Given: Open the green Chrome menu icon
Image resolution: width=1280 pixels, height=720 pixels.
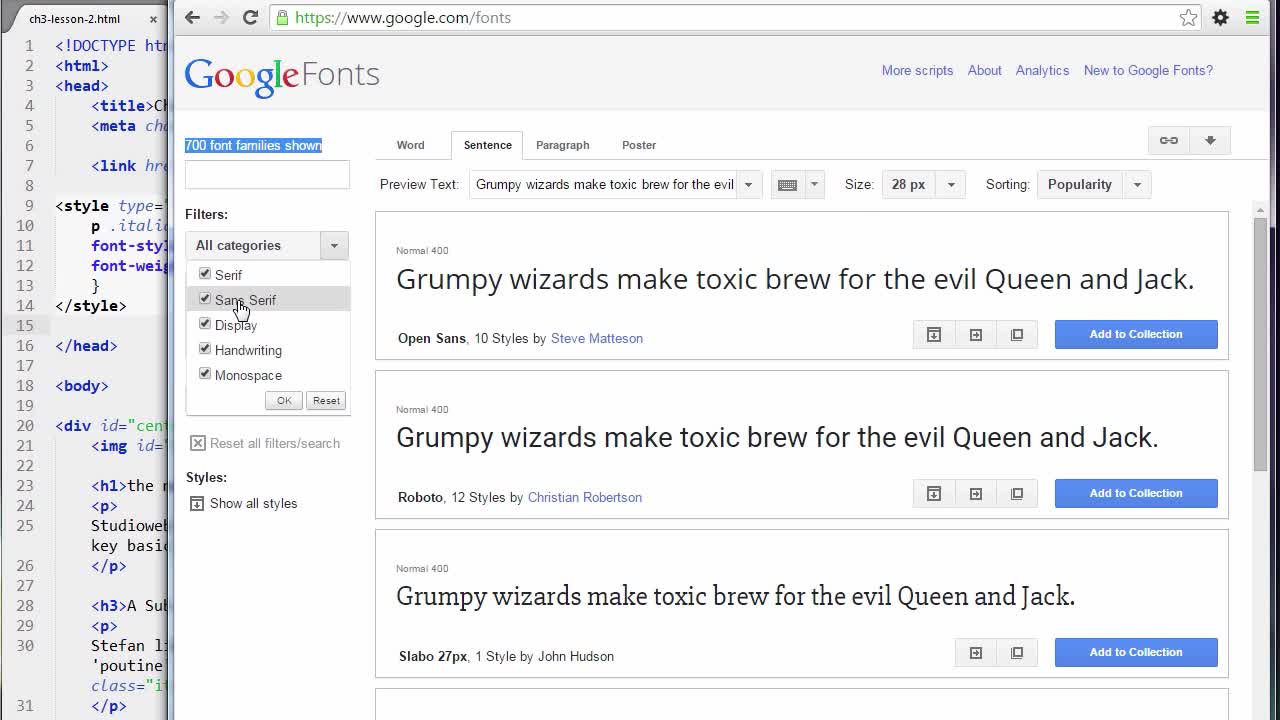Looking at the screenshot, I should [1252, 18].
